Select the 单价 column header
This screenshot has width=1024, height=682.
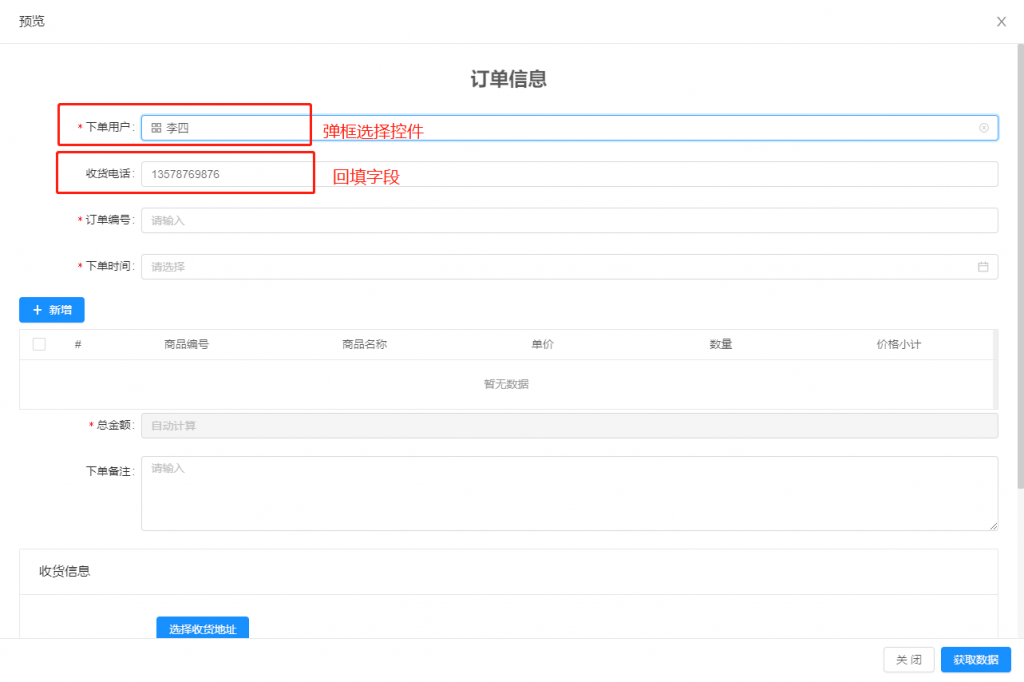[542, 344]
